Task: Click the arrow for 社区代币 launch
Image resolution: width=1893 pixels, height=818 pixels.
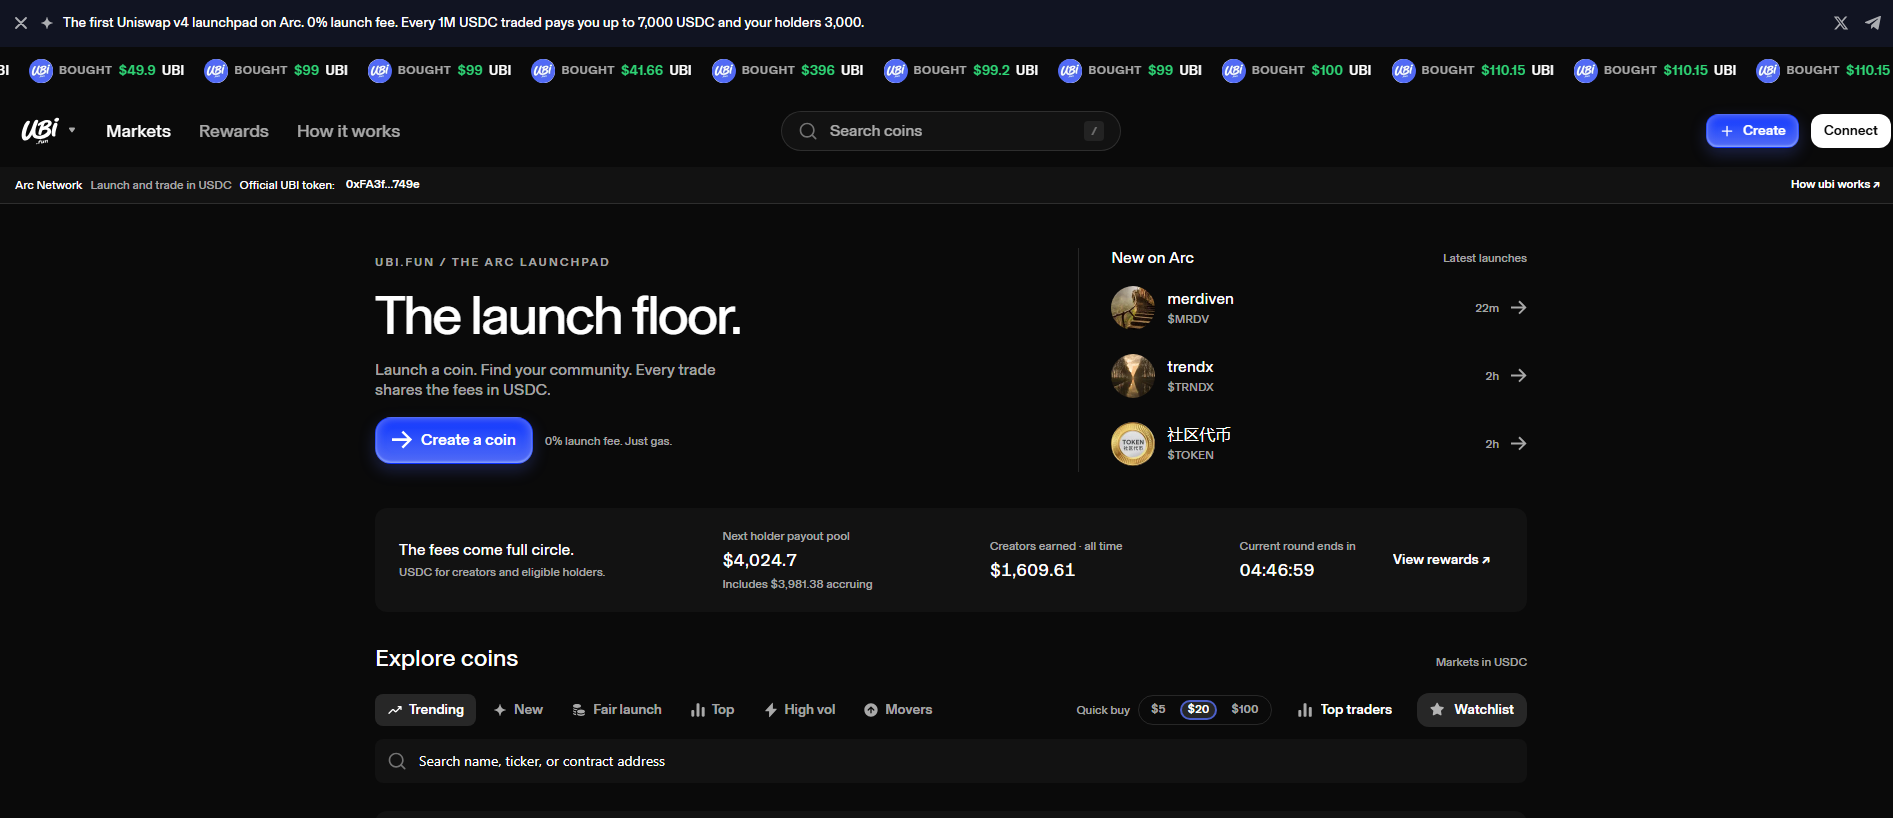Action: 1518,444
